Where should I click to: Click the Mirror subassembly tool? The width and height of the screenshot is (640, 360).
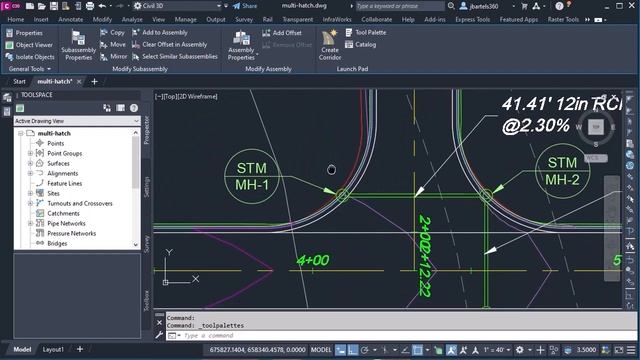[114, 57]
